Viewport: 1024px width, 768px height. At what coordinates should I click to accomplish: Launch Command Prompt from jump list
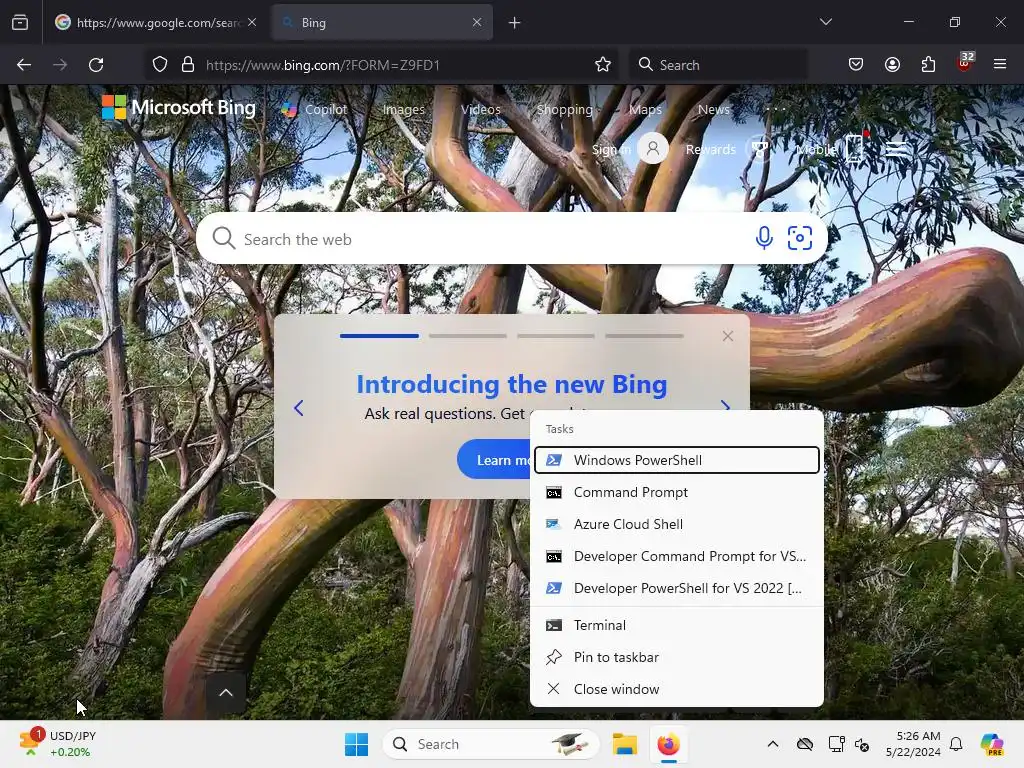[677, 492]
